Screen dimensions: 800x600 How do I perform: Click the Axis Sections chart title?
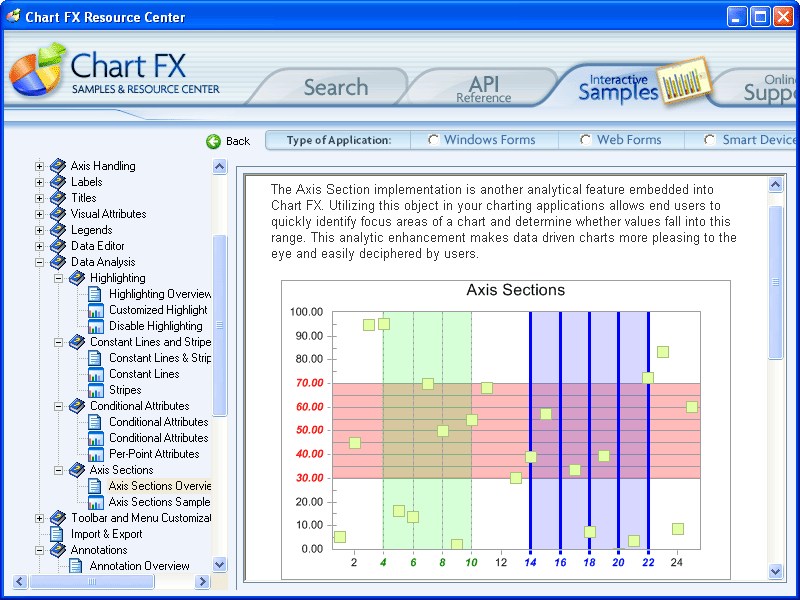(515, 290)
